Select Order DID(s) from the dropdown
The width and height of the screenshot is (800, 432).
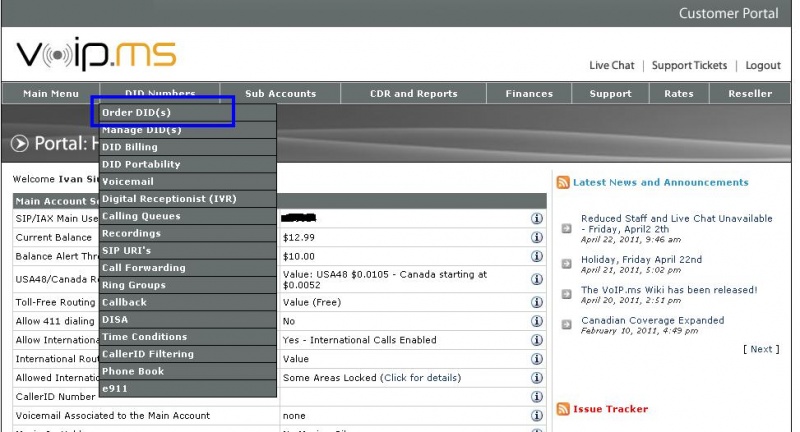point(188,112)
